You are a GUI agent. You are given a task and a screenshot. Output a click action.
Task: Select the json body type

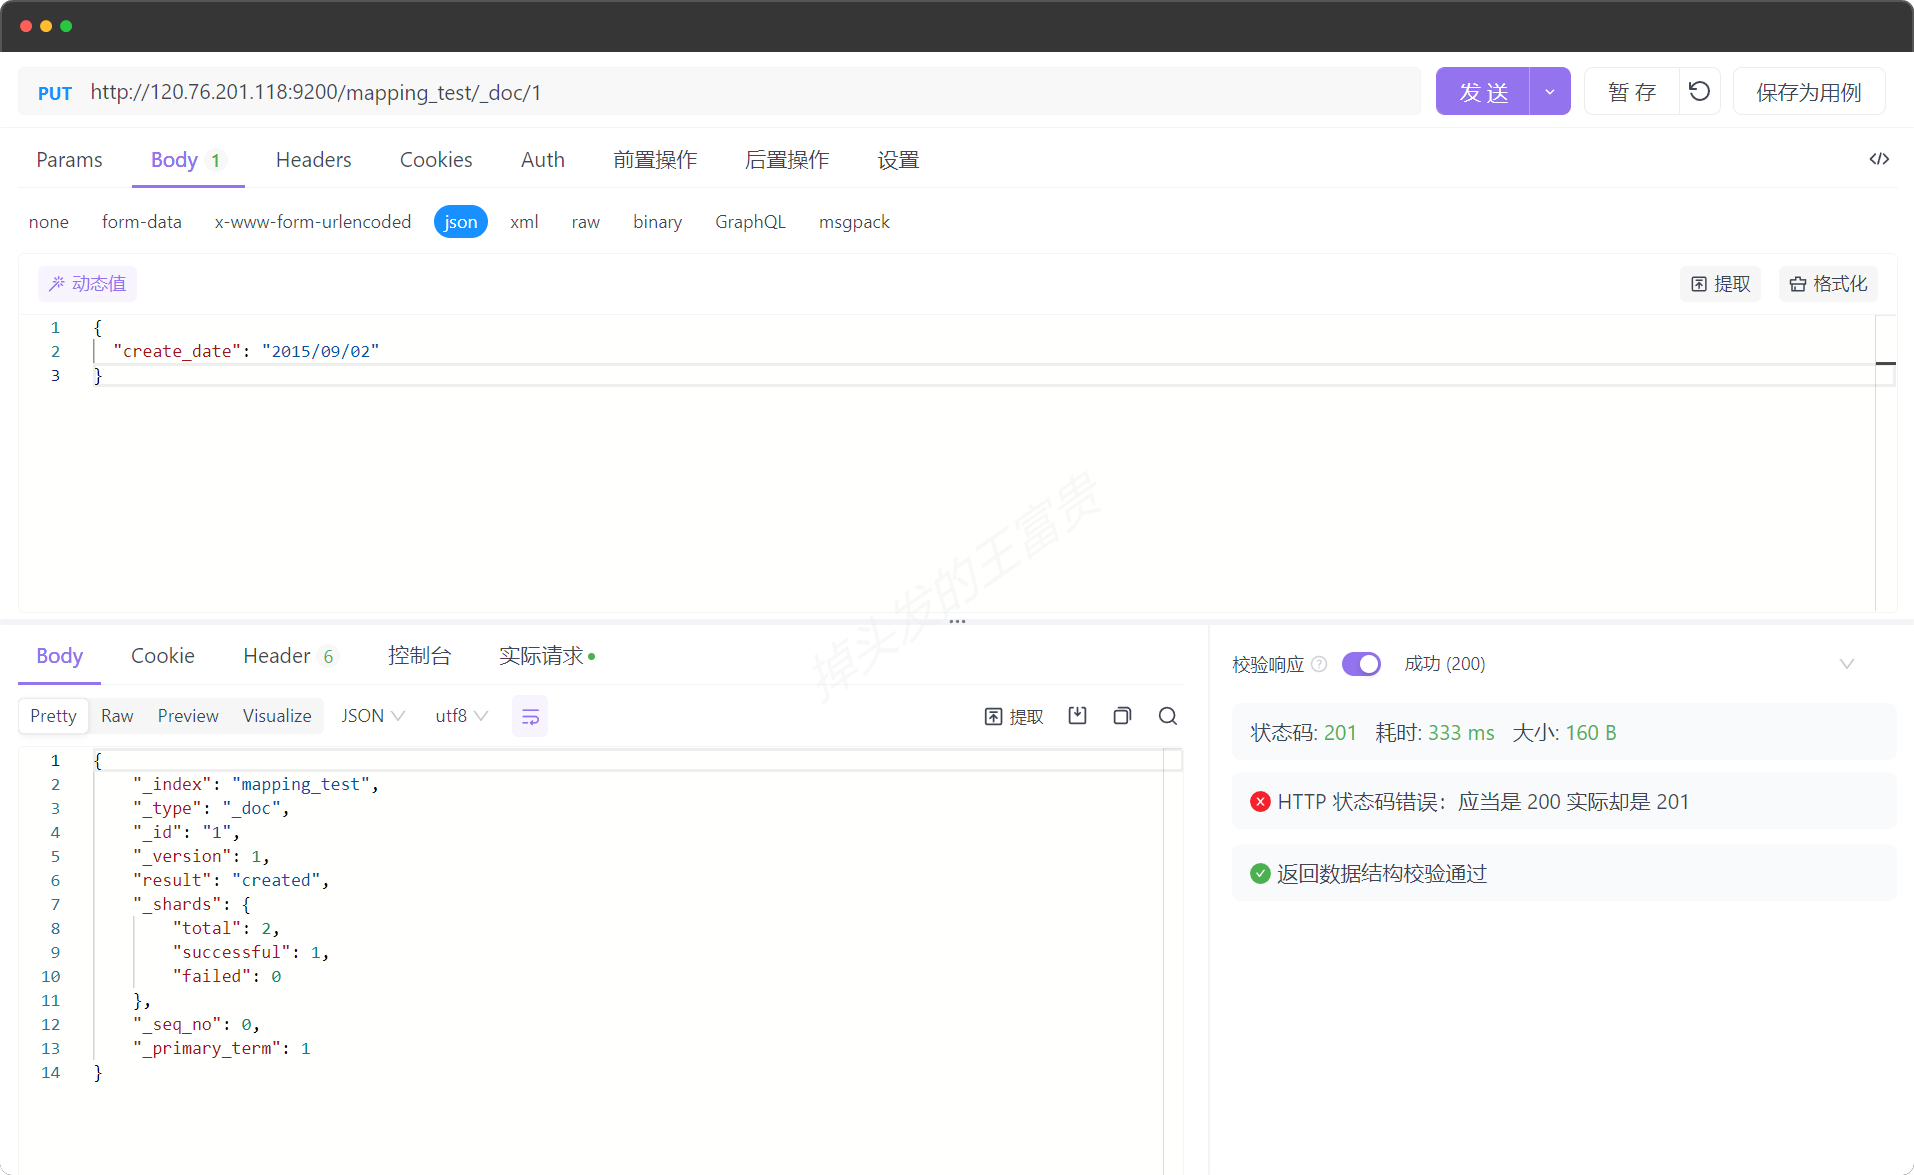(x=461, y=222)
